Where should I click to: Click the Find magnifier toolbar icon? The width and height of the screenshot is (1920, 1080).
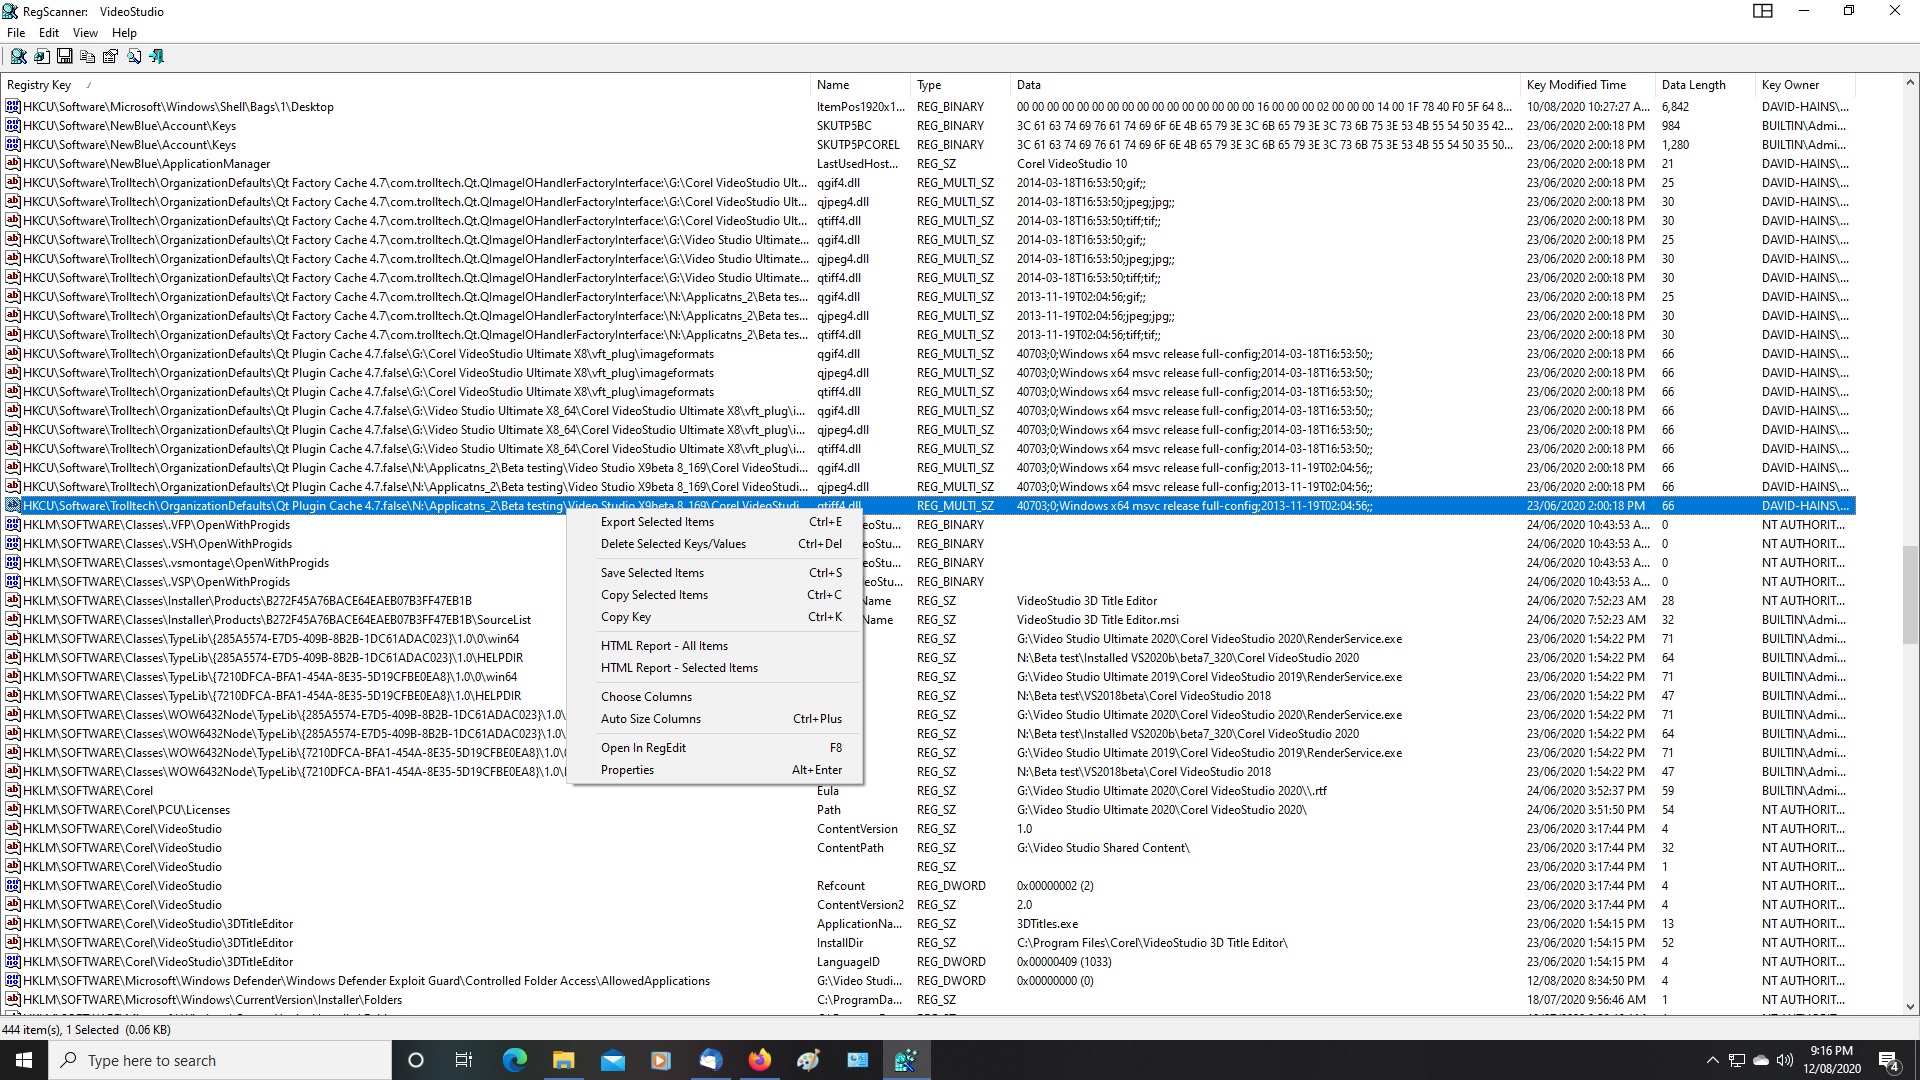(133, 57)
